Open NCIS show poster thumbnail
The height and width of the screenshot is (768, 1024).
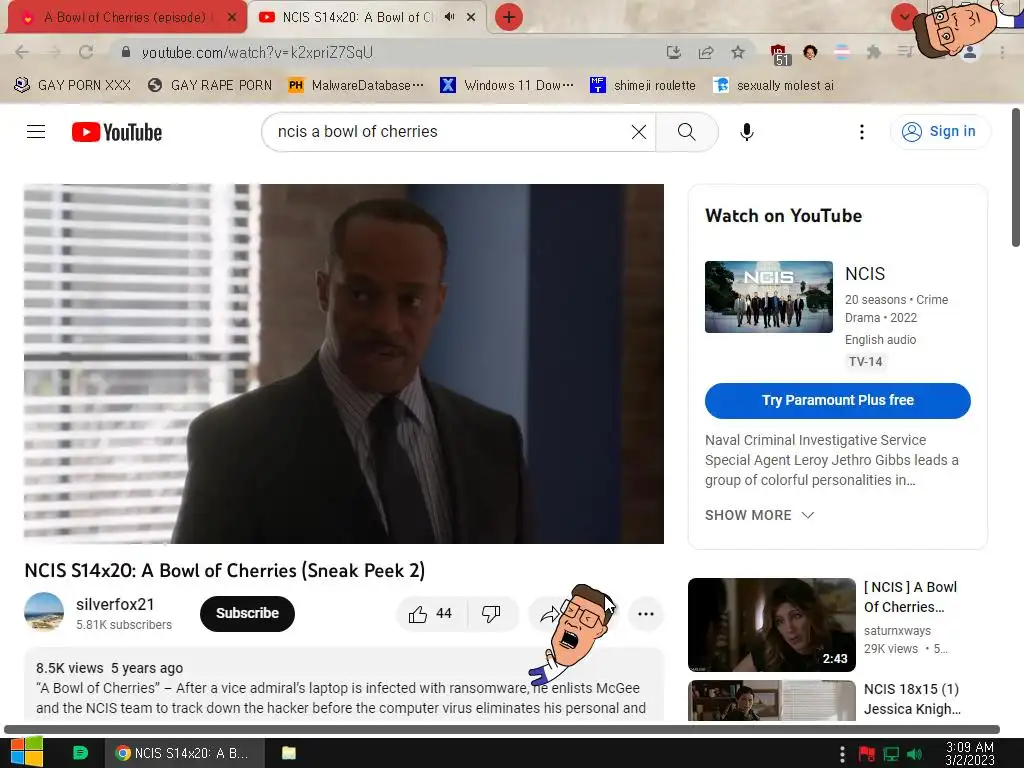pyautogui.click(x=769, y=297)
